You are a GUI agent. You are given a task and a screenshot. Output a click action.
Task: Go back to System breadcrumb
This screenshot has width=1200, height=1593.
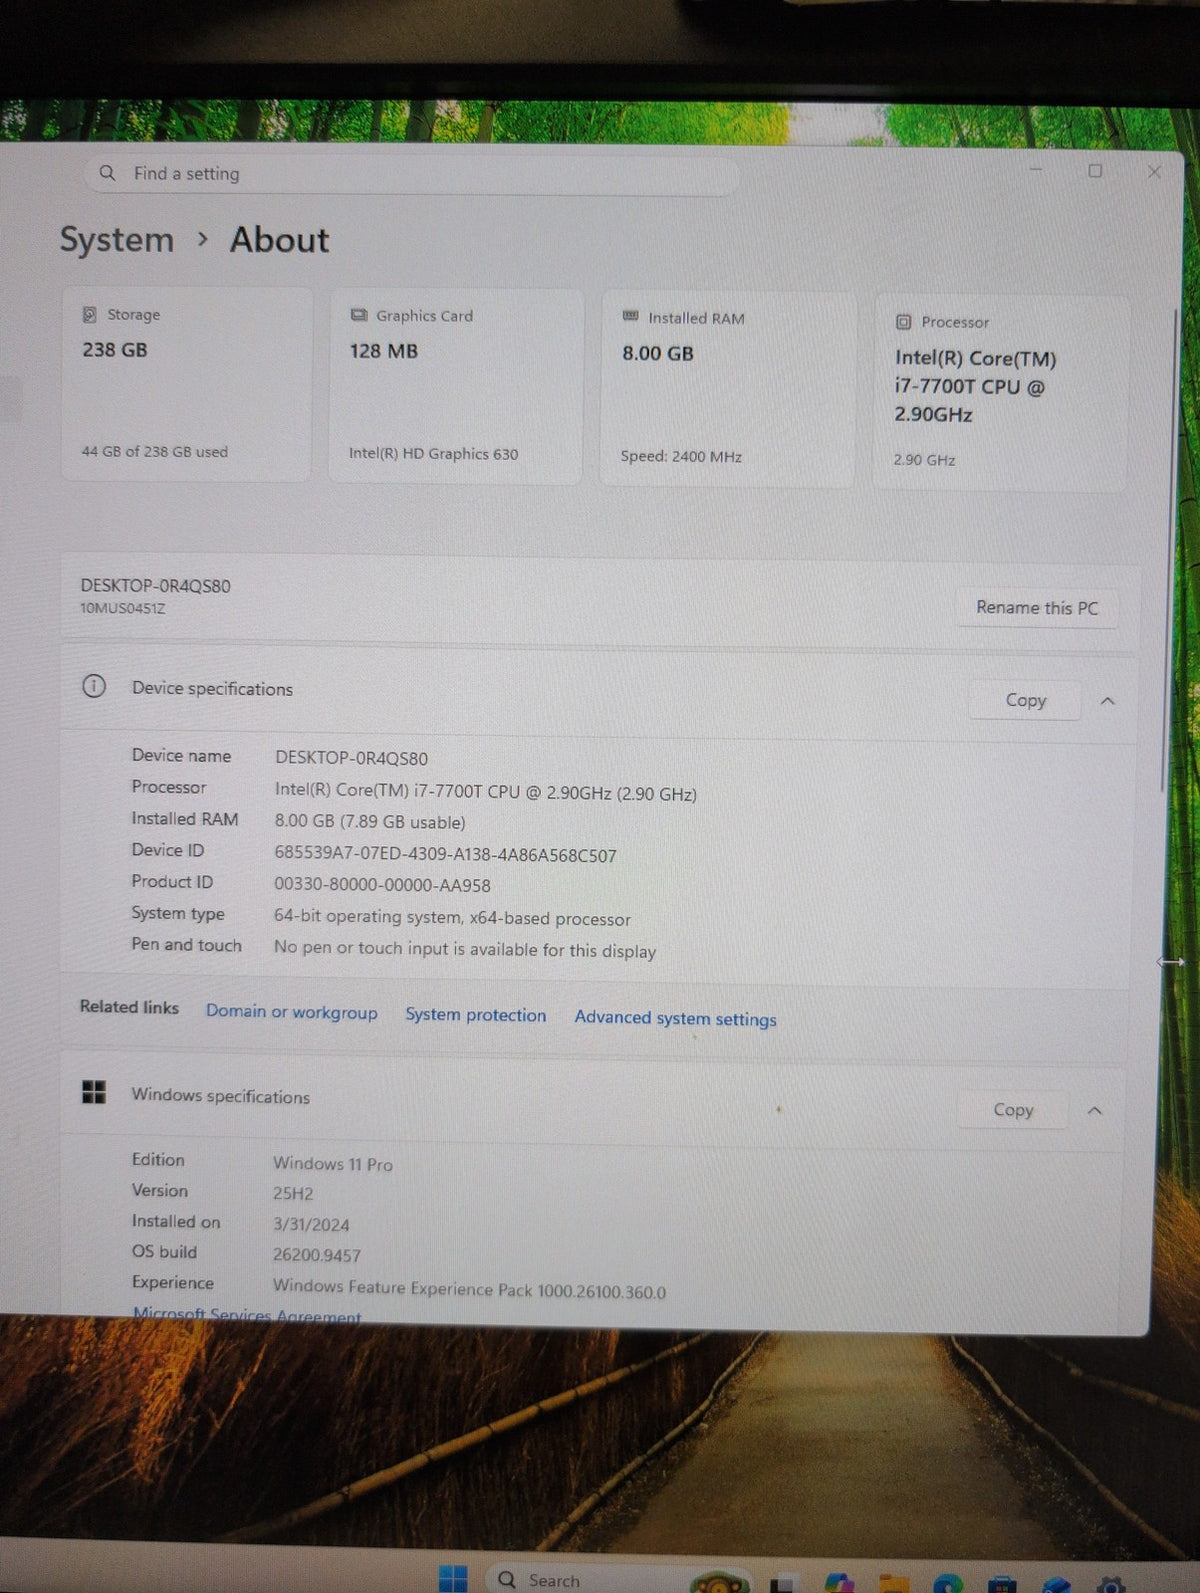point(117,240)
